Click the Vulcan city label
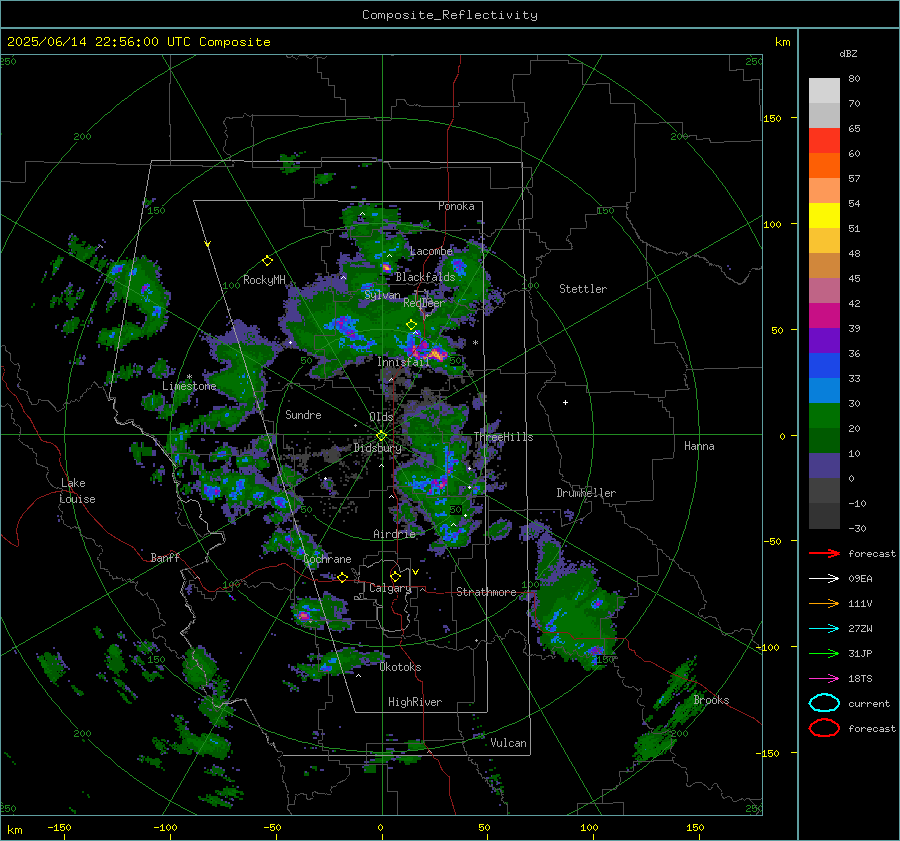The image size is (900, 841). pyautogui.click(x=509, y=743)
